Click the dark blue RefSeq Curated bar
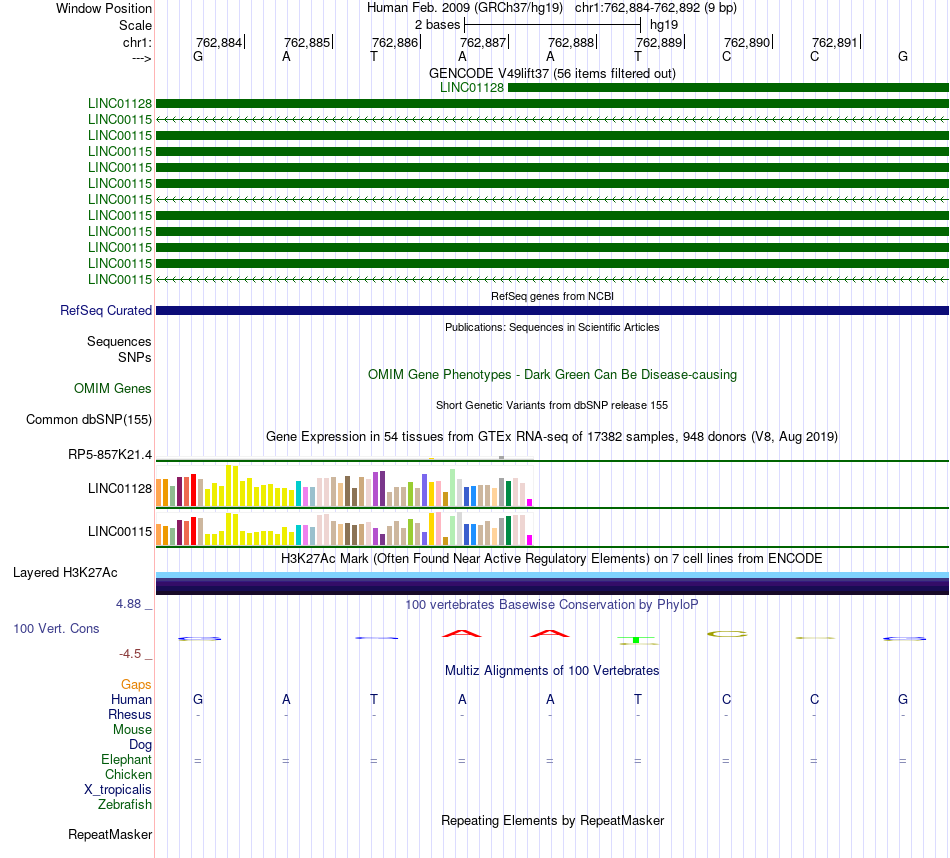This screenshot has height=858, width=950. [552, 310]
